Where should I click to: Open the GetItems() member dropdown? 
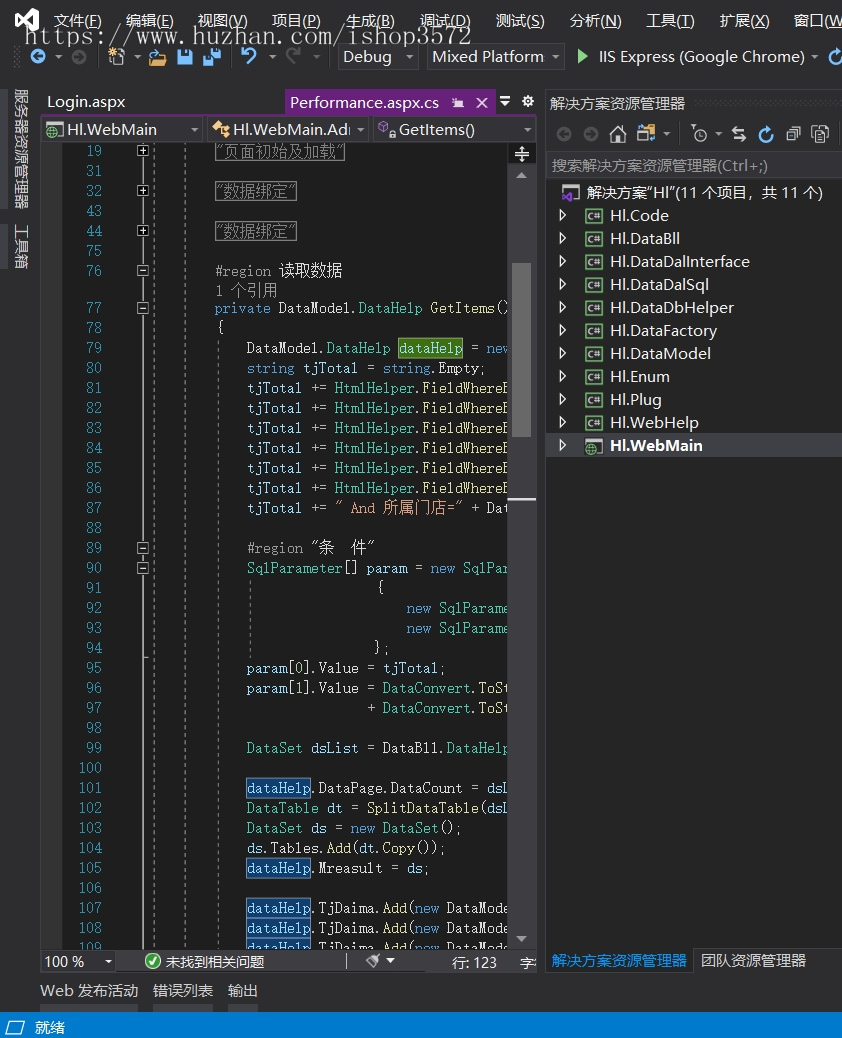pos(454,129)
